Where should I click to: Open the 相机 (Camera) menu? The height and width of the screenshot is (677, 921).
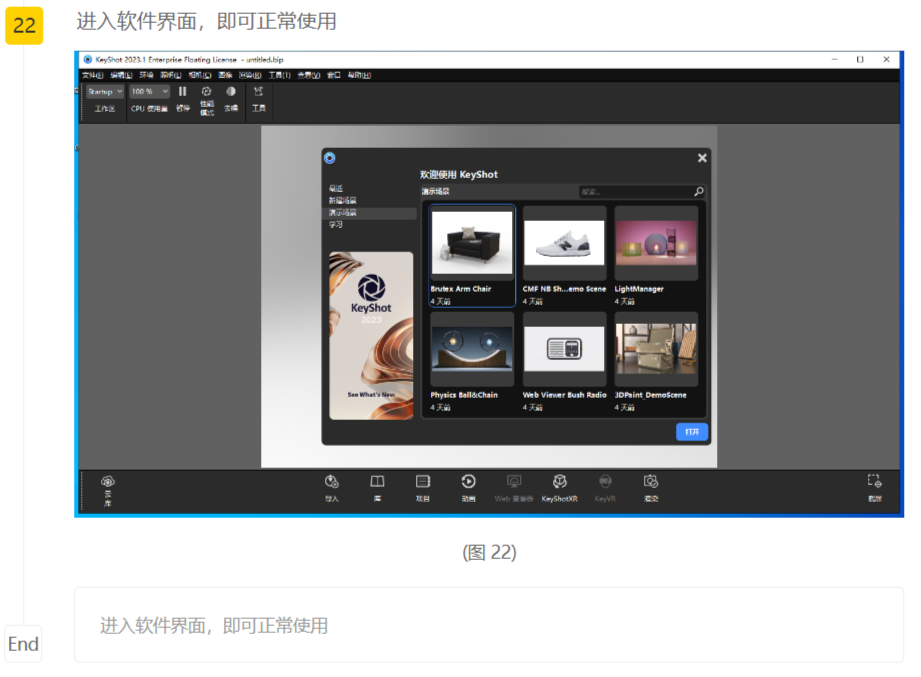[x=200, y=75]
